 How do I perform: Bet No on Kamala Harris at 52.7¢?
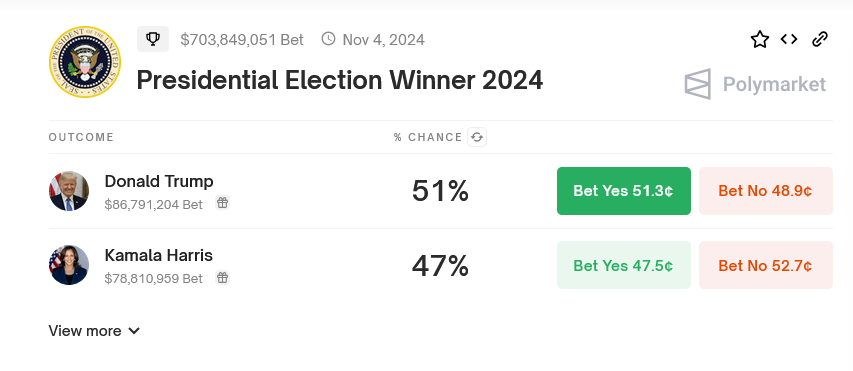pos(765,265)
